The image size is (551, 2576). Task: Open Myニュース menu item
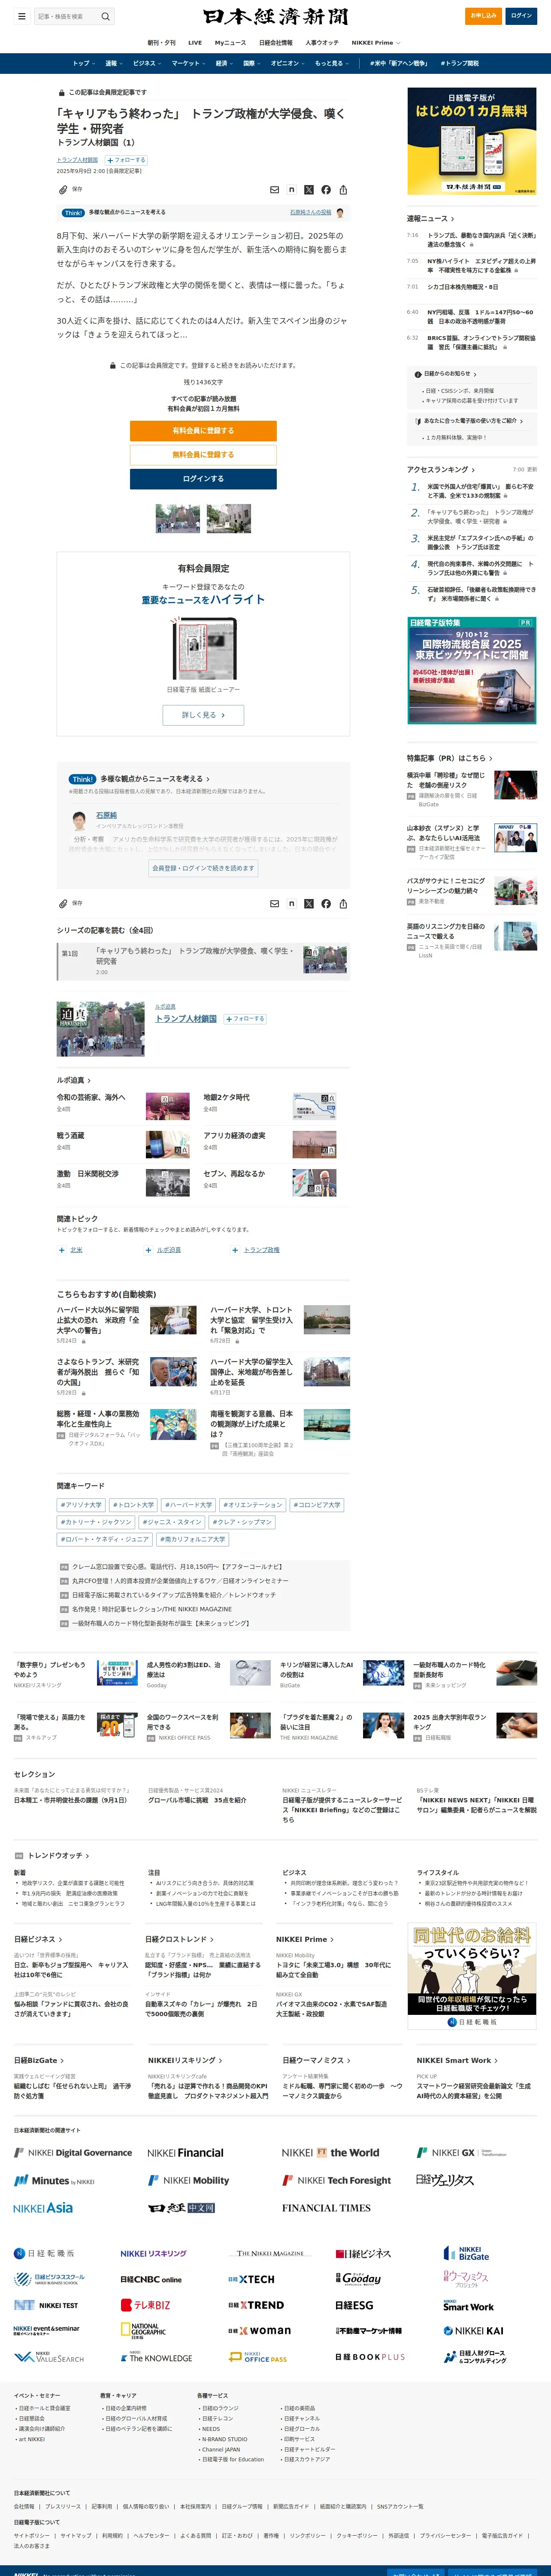coord(230,43)
